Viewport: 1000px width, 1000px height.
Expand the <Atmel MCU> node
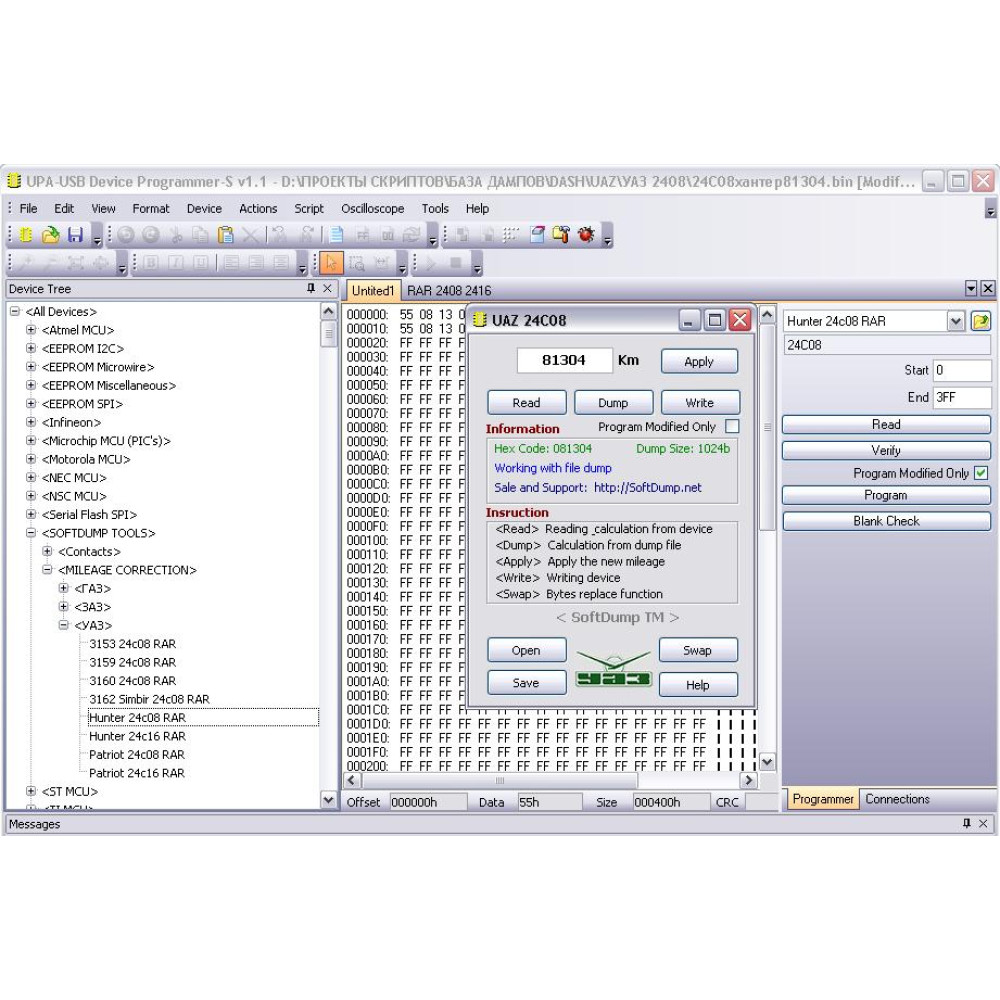(31, 330)
